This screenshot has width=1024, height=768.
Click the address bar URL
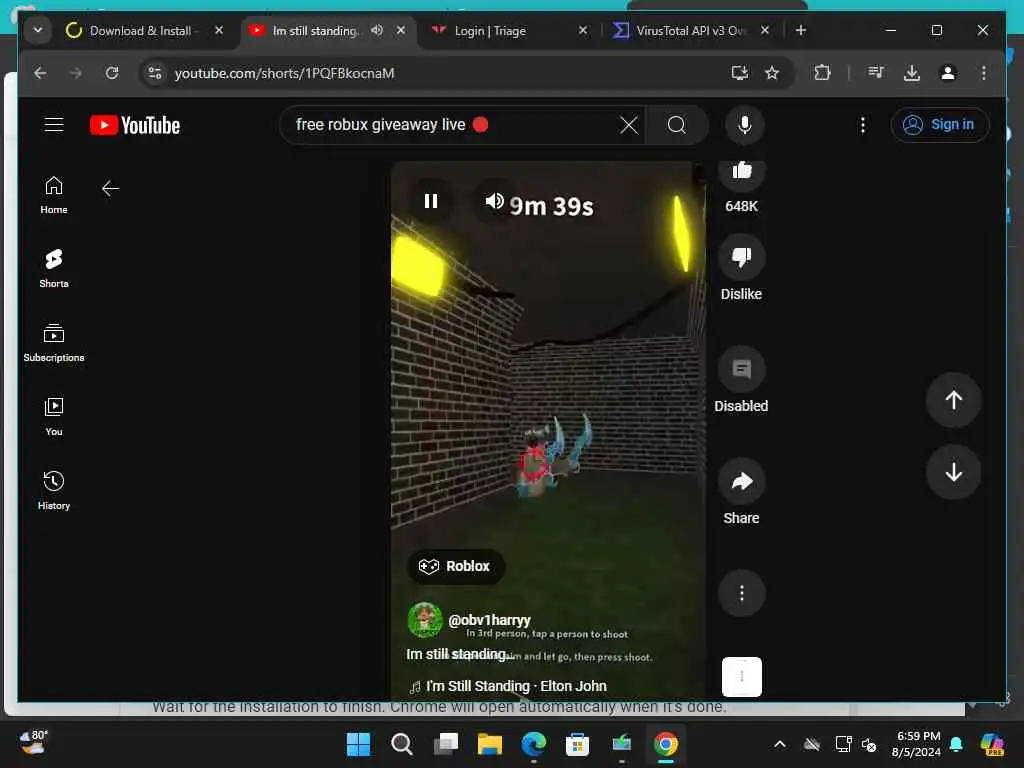(284, 73)
